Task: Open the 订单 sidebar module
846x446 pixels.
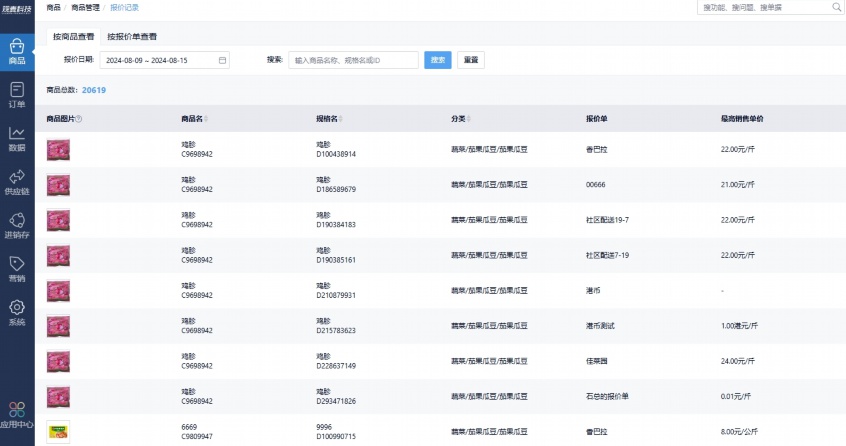Action: pyautogui.click(x=17, y=95)
